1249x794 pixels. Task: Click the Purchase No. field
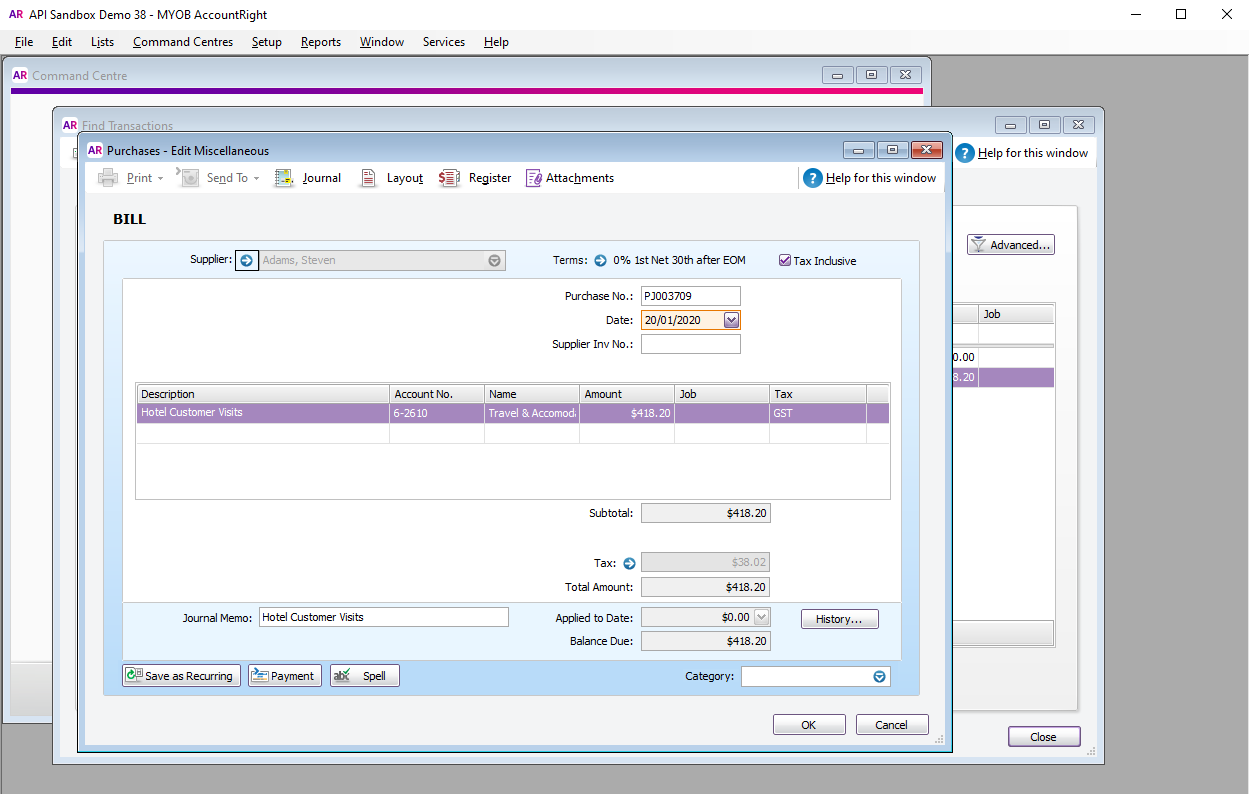click(691, 296)
